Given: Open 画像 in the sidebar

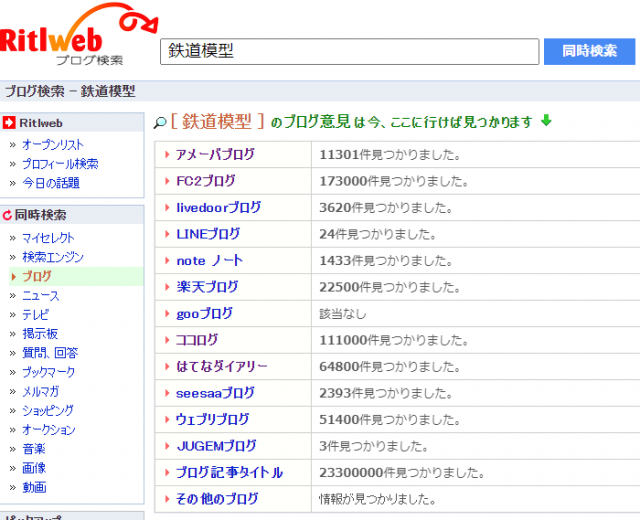Looking at the screenshot, I should click(x=34, y=468).
